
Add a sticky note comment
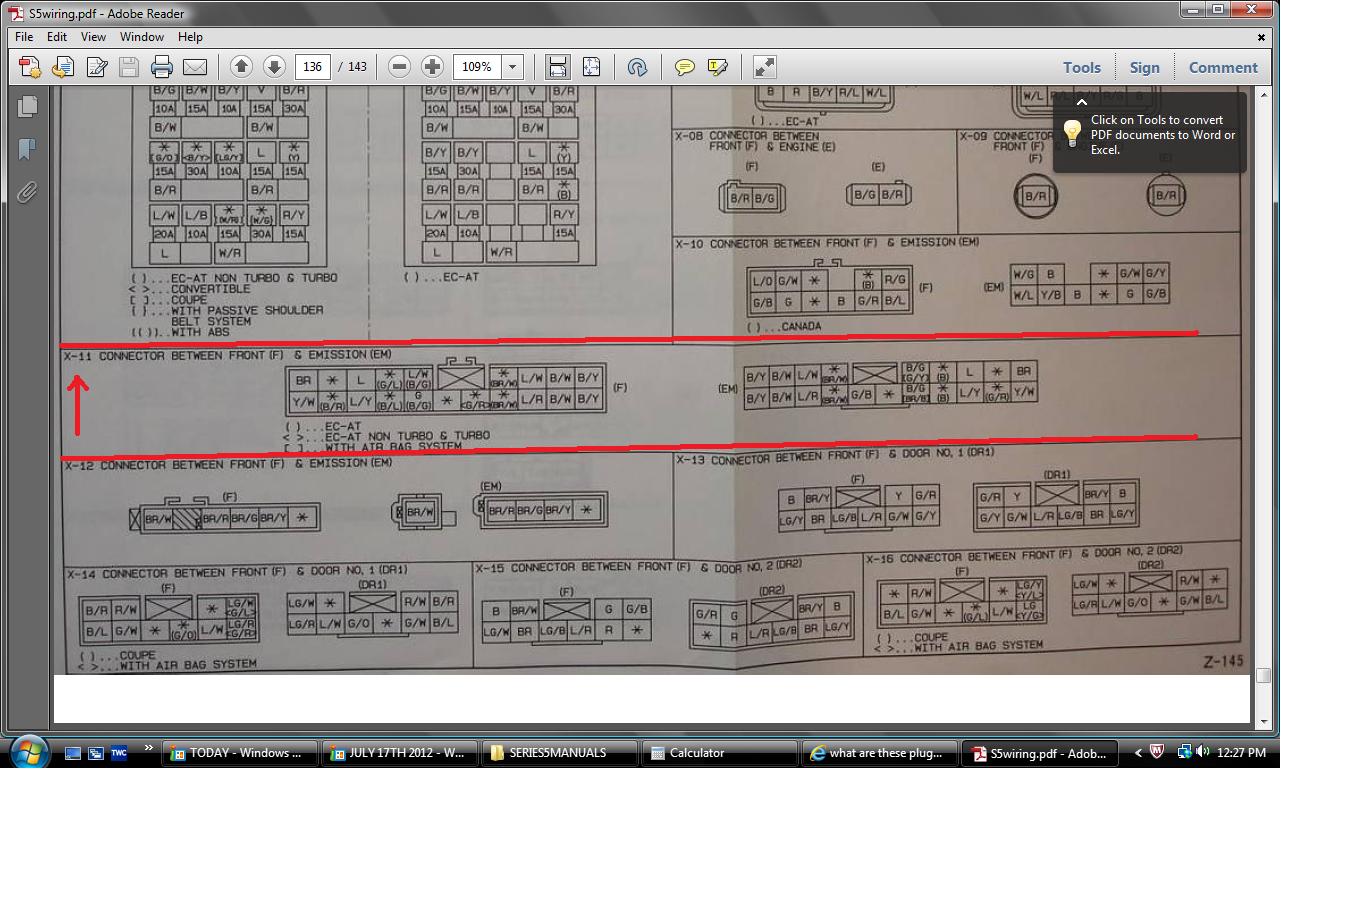tap(684, 67)
